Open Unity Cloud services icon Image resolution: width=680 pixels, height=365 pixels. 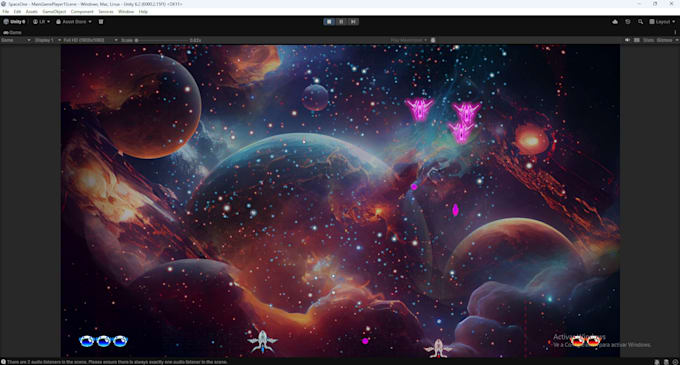coord(615,22)
